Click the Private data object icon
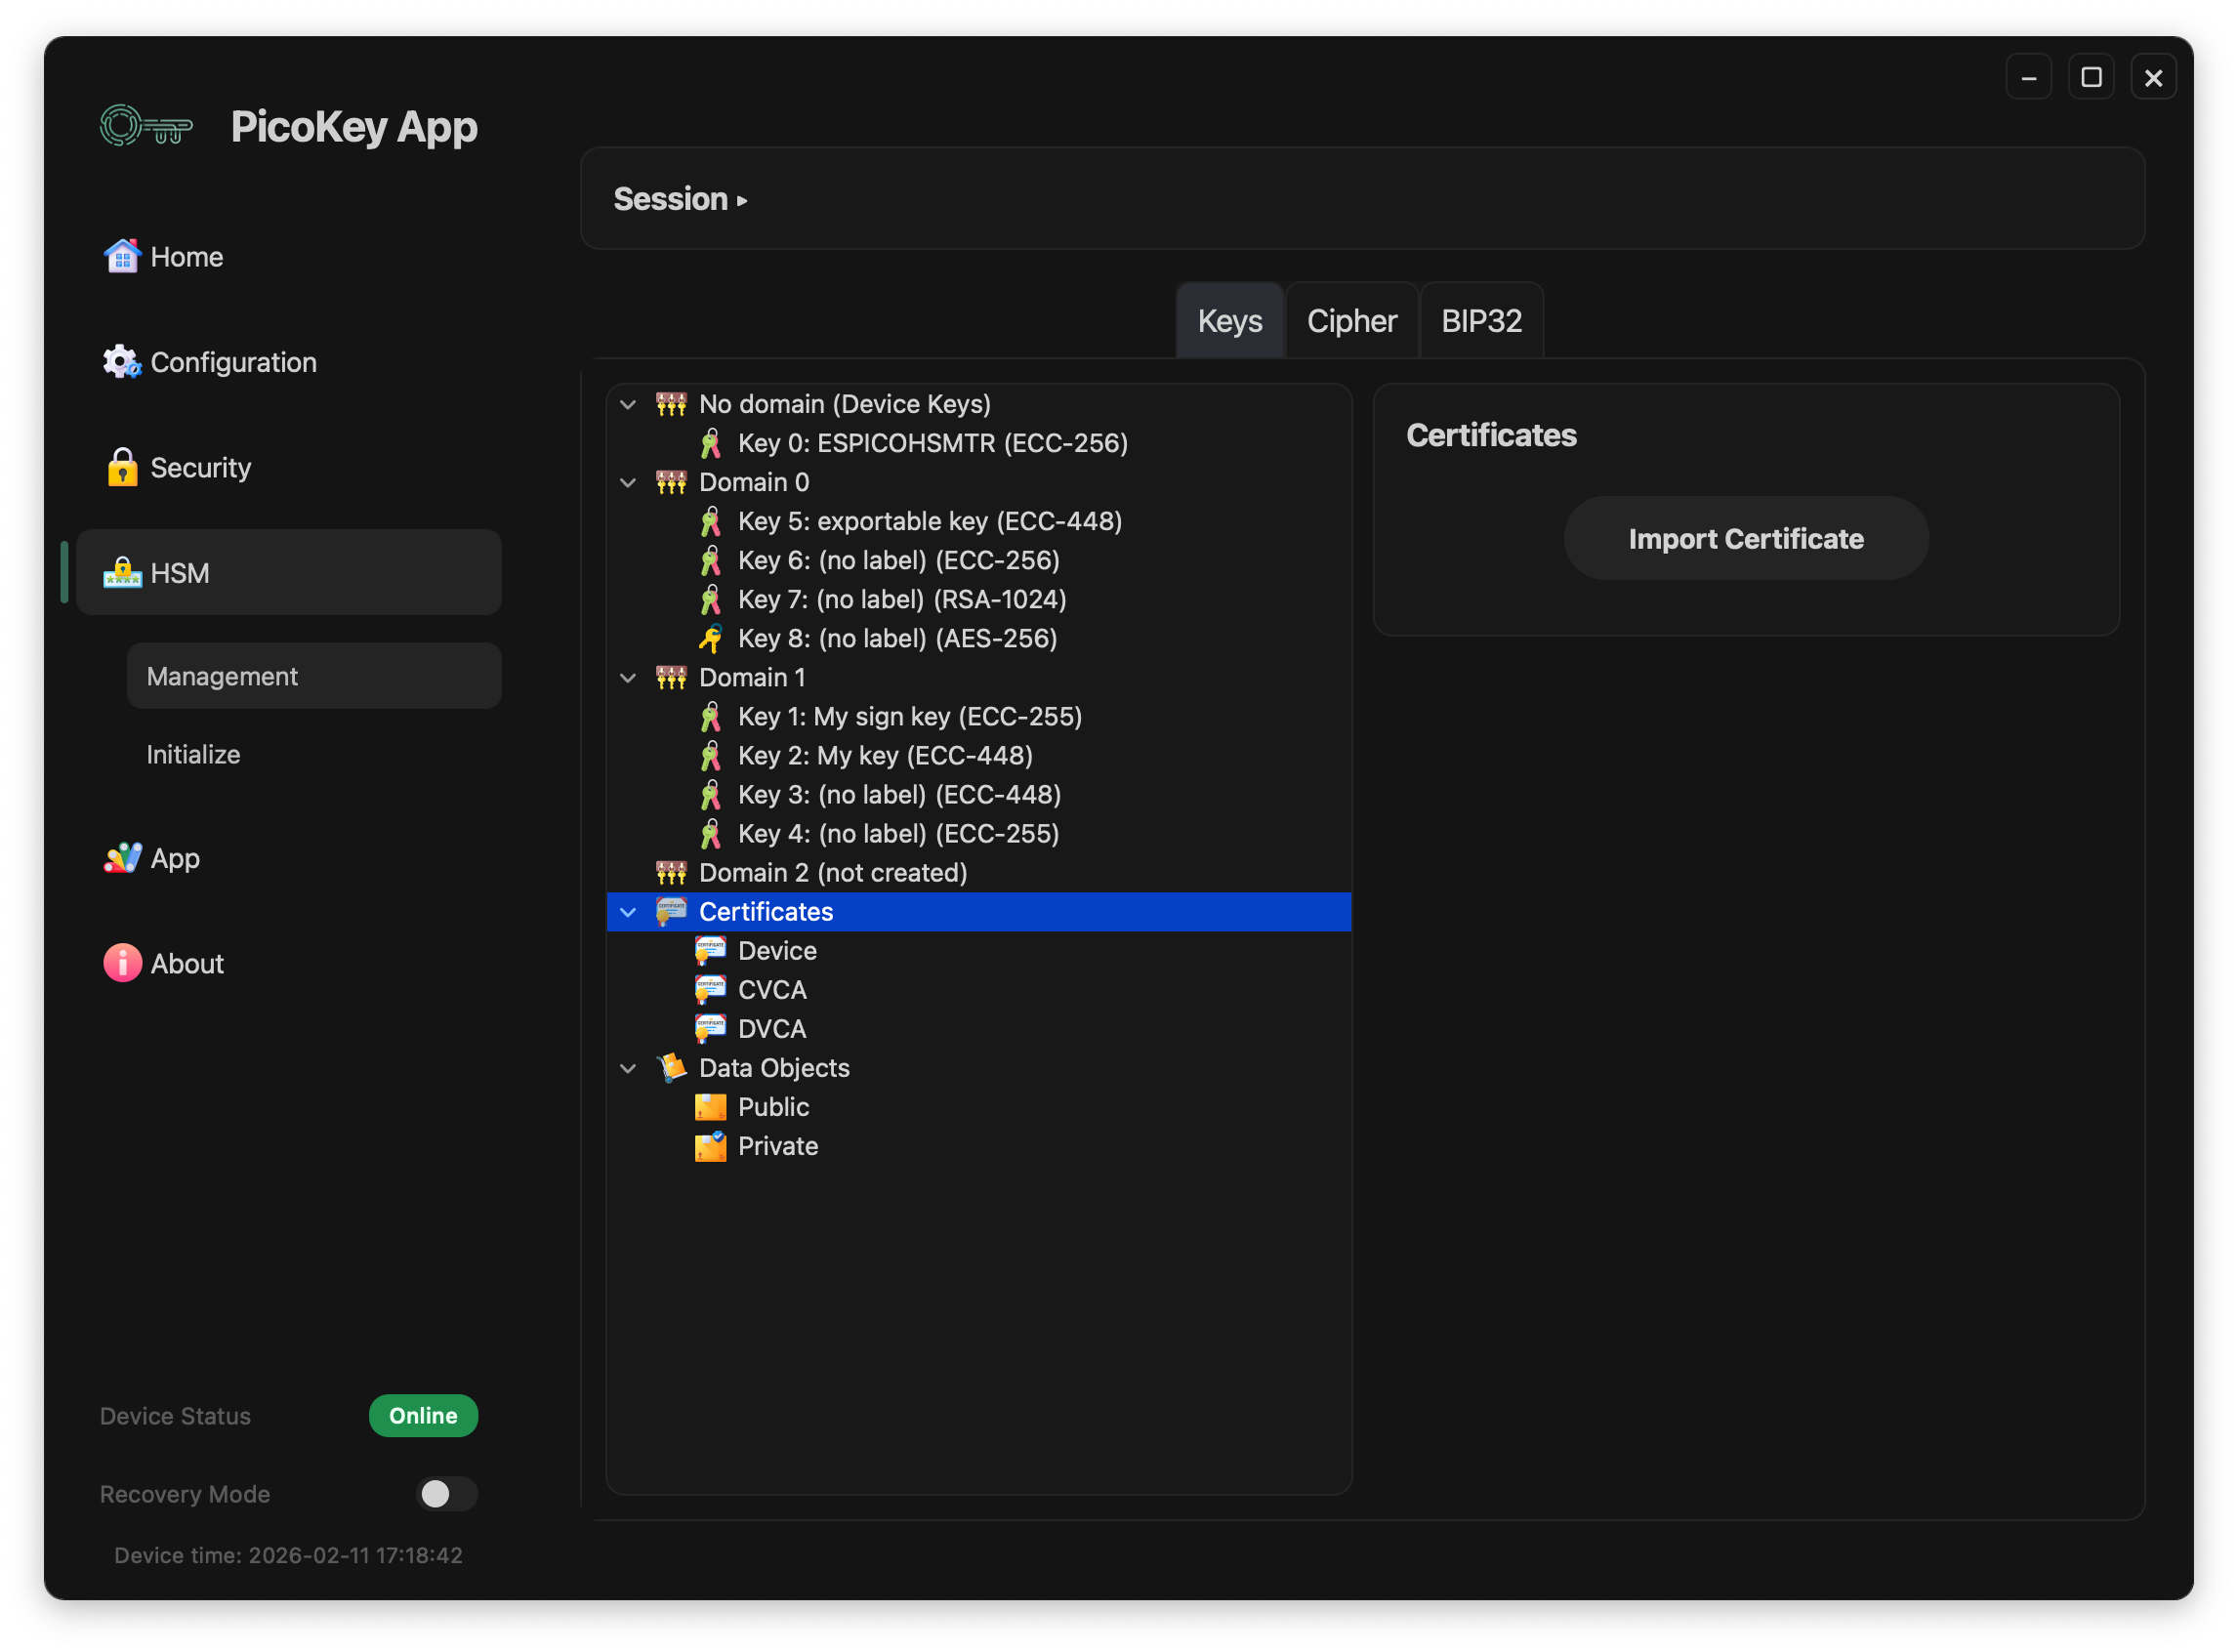Viewport: 2238px width, 1652px height. (x=710, y=1146)
